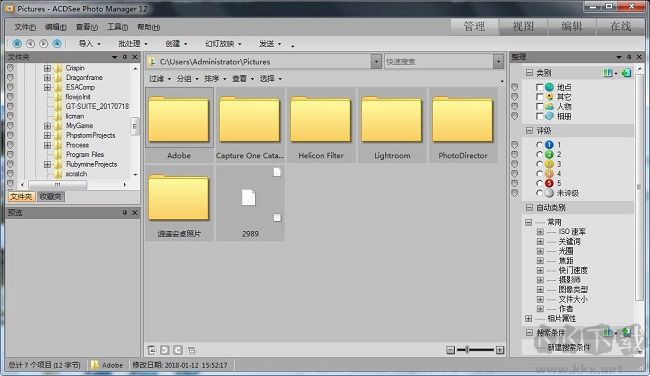Open the 批处理 toolbar dropdown
The image size is (650, 376).
(x=133, y=44)
